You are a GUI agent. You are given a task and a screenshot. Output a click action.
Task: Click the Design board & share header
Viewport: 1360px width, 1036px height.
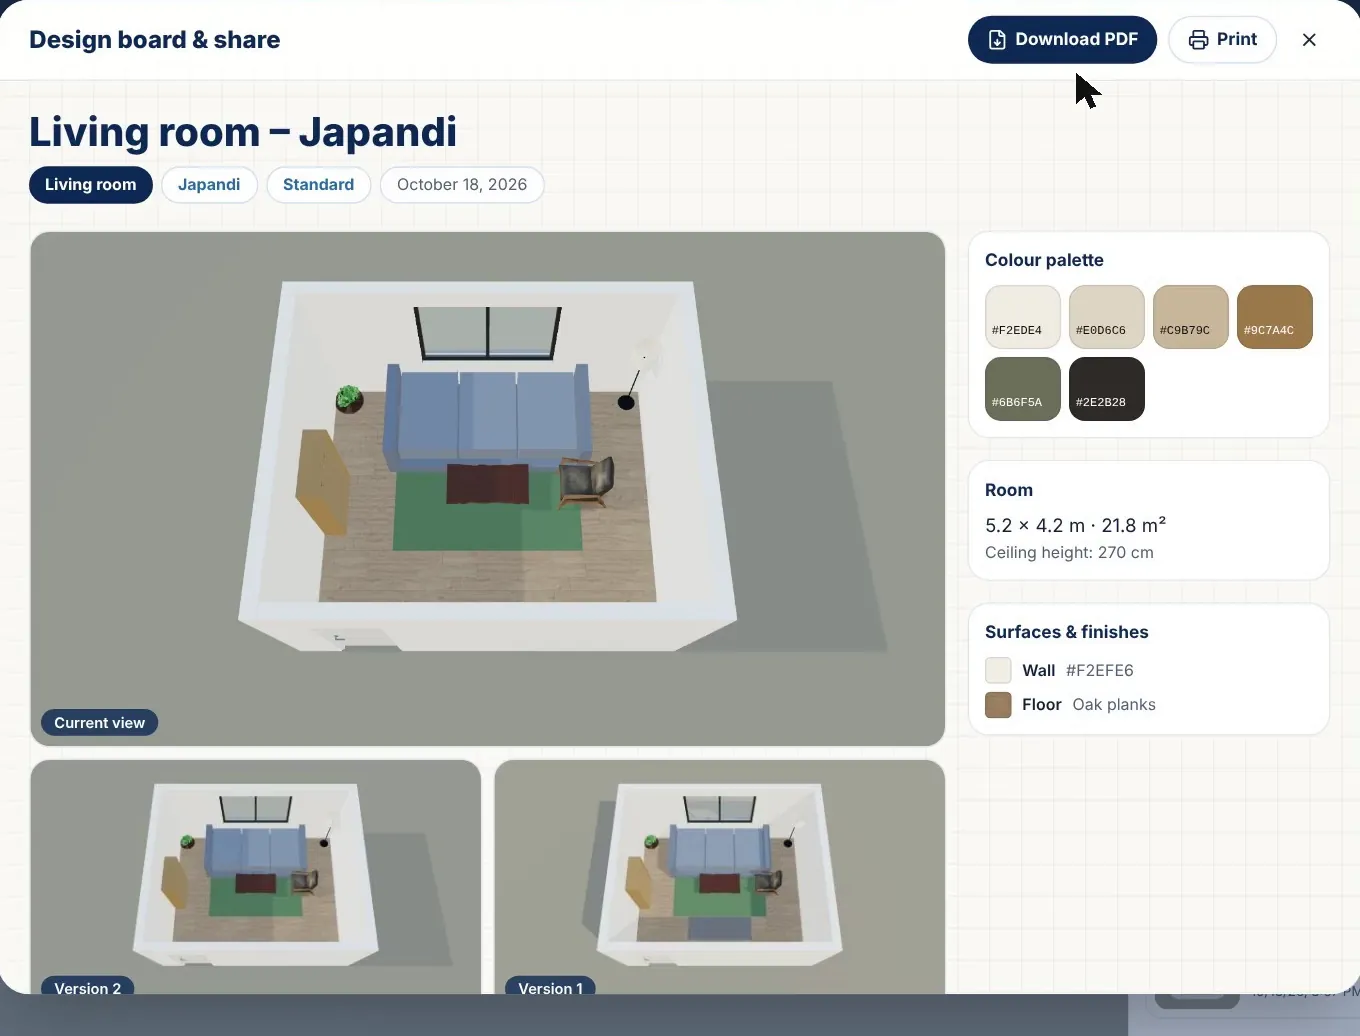[155, 40]
